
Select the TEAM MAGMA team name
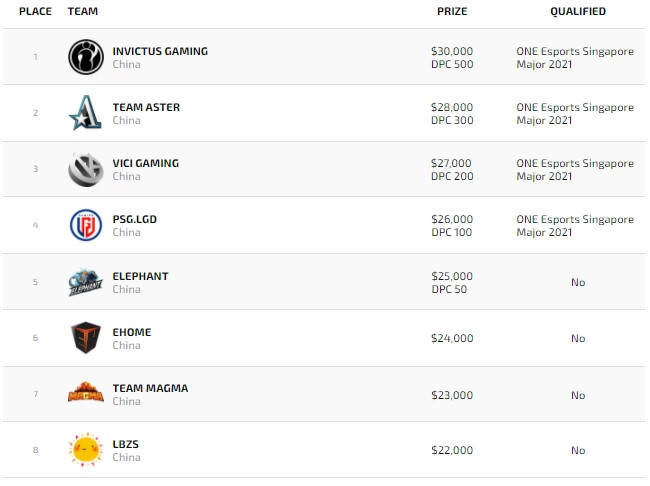pyautogui.click(x=150, y=388)
